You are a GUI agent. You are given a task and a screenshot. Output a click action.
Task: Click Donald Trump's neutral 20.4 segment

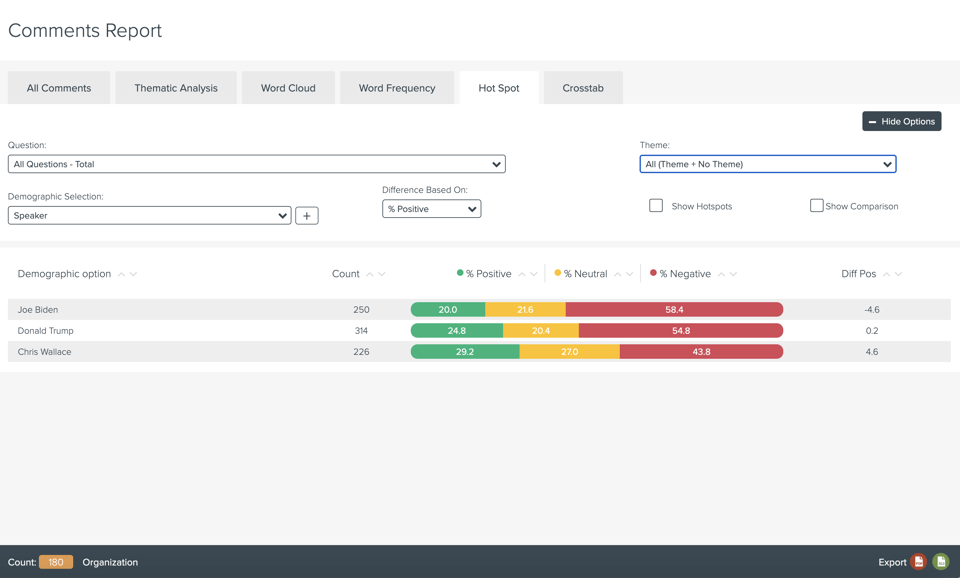click(541, 331)
